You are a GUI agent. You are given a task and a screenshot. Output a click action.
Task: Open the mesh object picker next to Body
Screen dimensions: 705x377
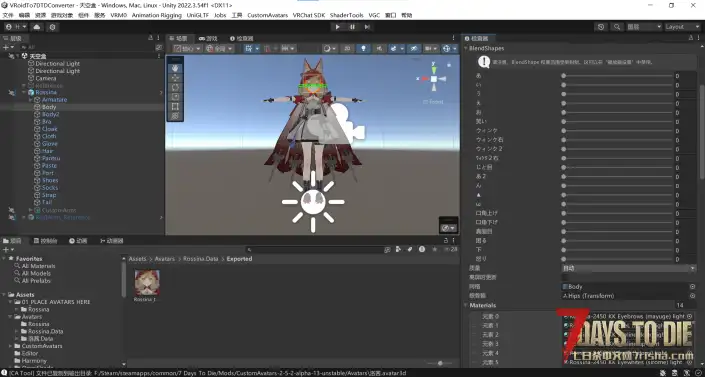(692, 287)
